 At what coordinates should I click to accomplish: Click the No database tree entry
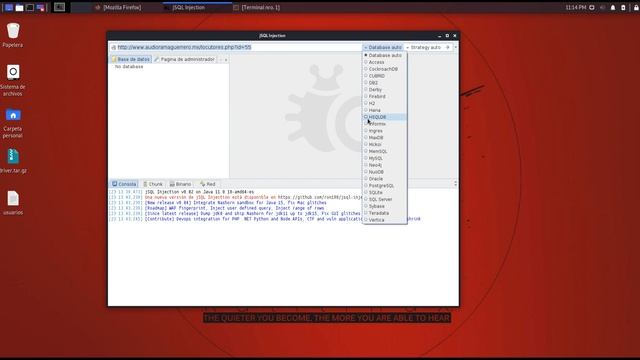point(129,67)
